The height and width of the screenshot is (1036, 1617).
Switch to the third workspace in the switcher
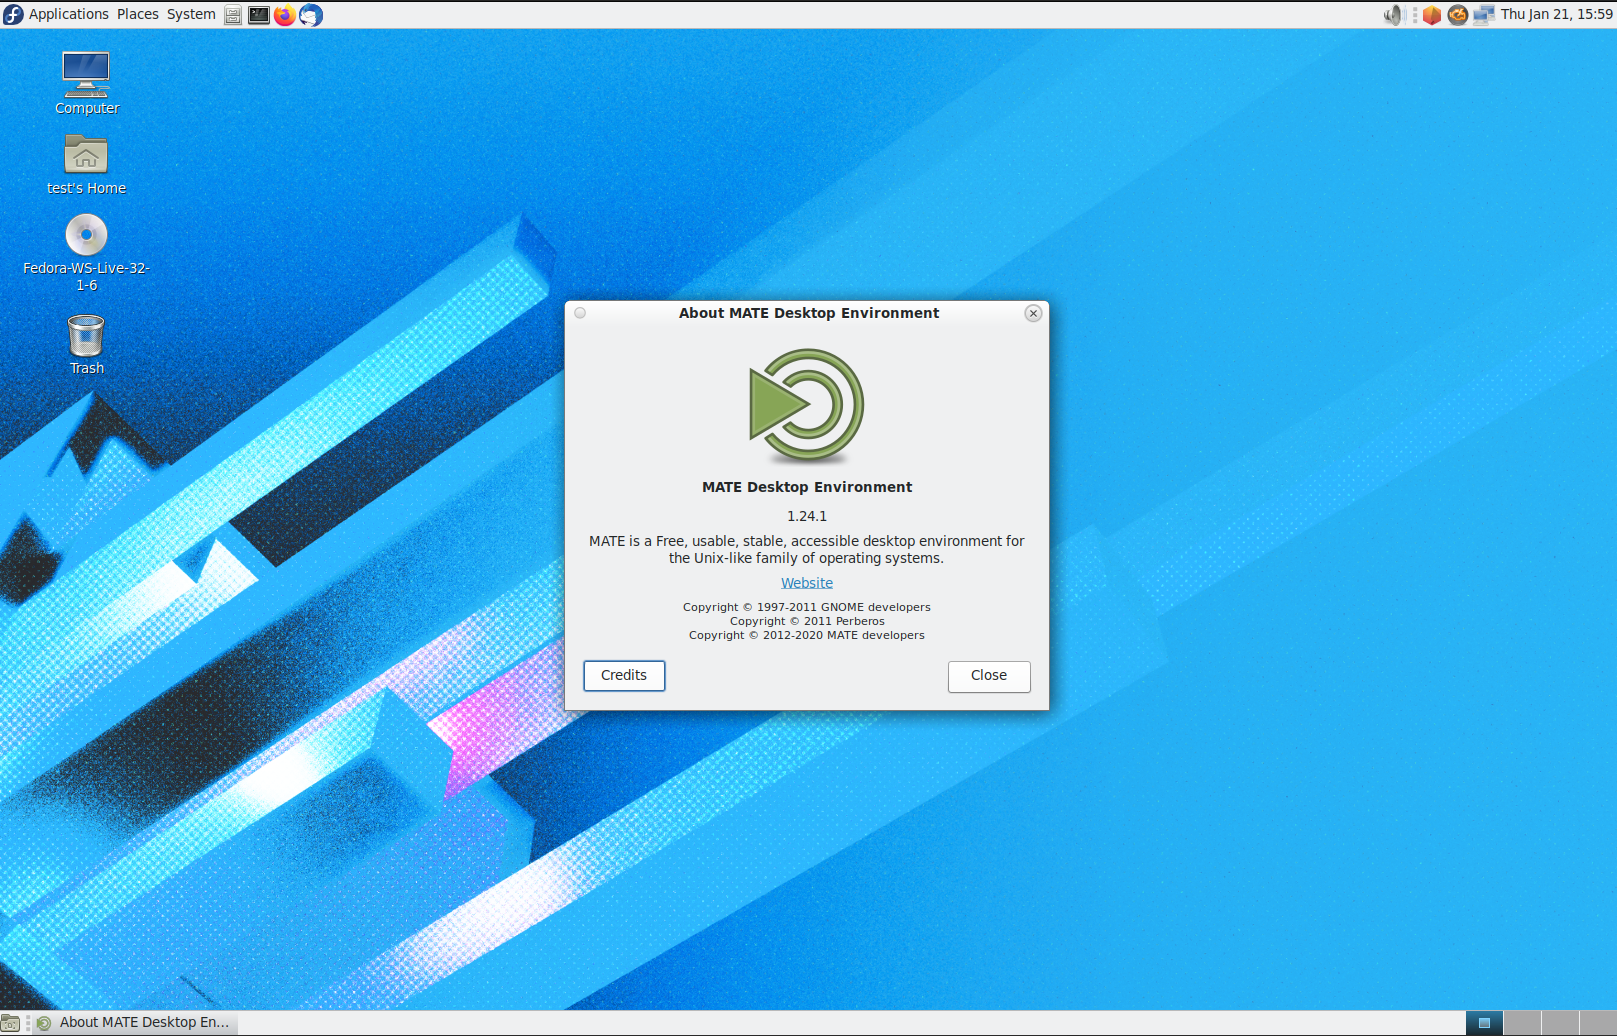tap(1560, 1023)
